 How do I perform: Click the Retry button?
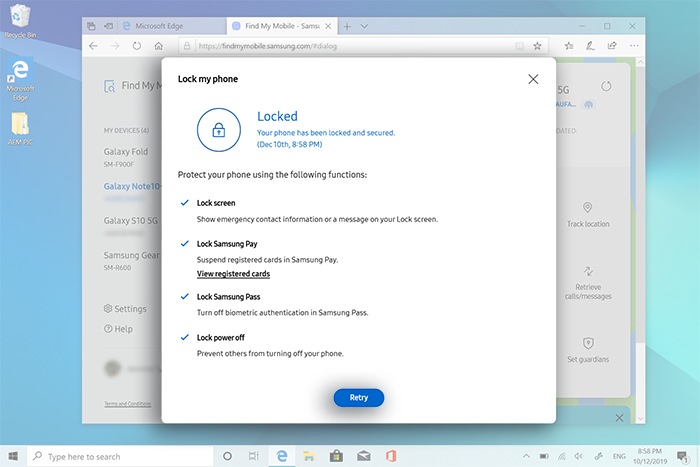(x=358, y=397)
